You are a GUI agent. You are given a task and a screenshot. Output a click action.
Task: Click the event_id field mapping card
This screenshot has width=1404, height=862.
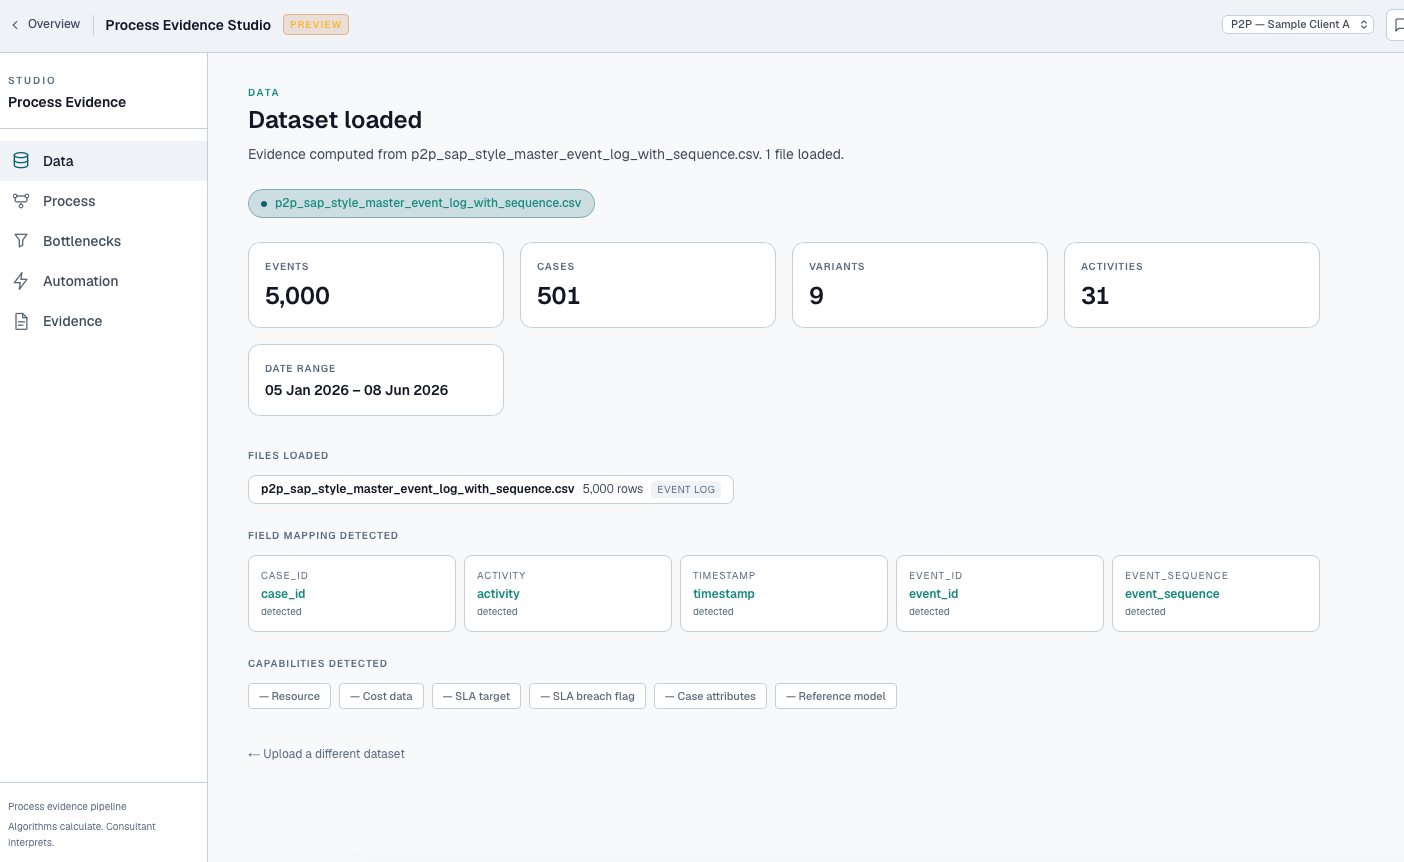(x=1000, y=593)
